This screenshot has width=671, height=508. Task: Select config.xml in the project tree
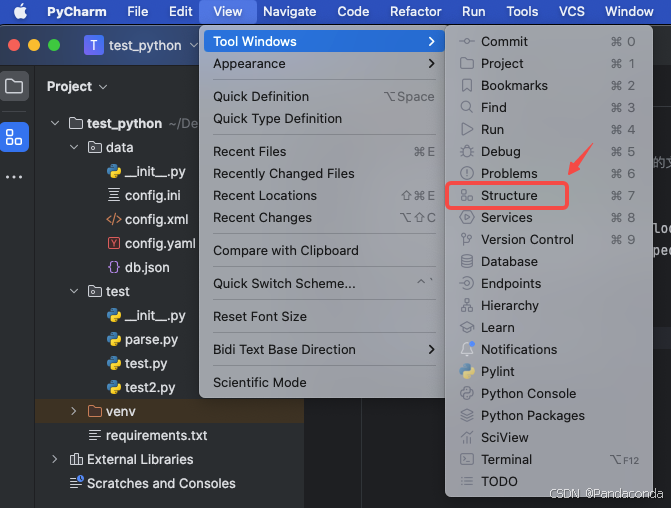pos(156,220)
